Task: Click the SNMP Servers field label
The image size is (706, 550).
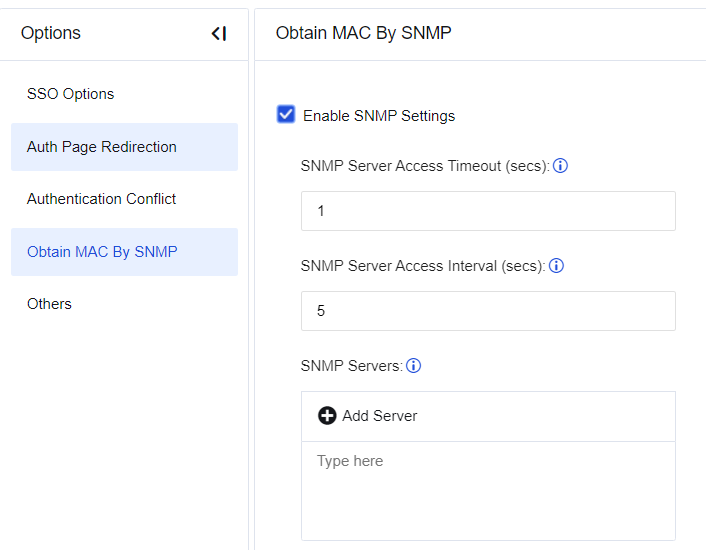Action: coord(351,366)
